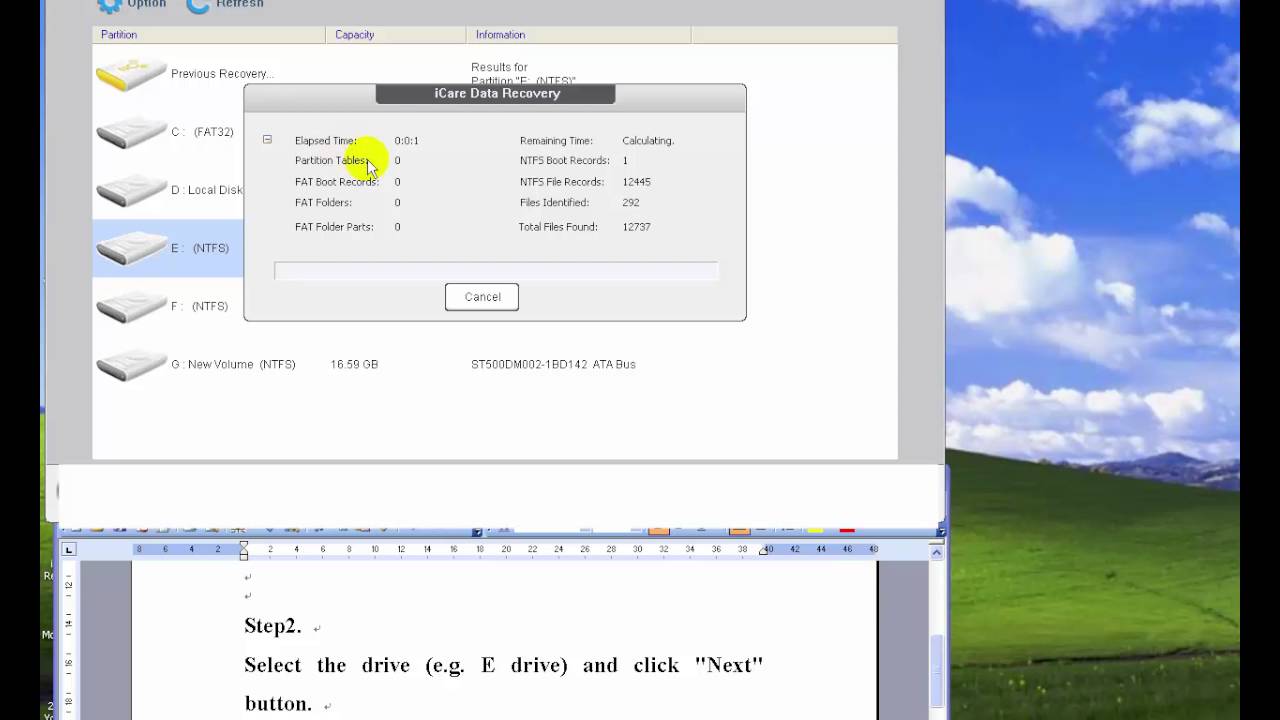Screen dimensions: 1280x720
Task: Click the value 12737
Action: [636, 227]
